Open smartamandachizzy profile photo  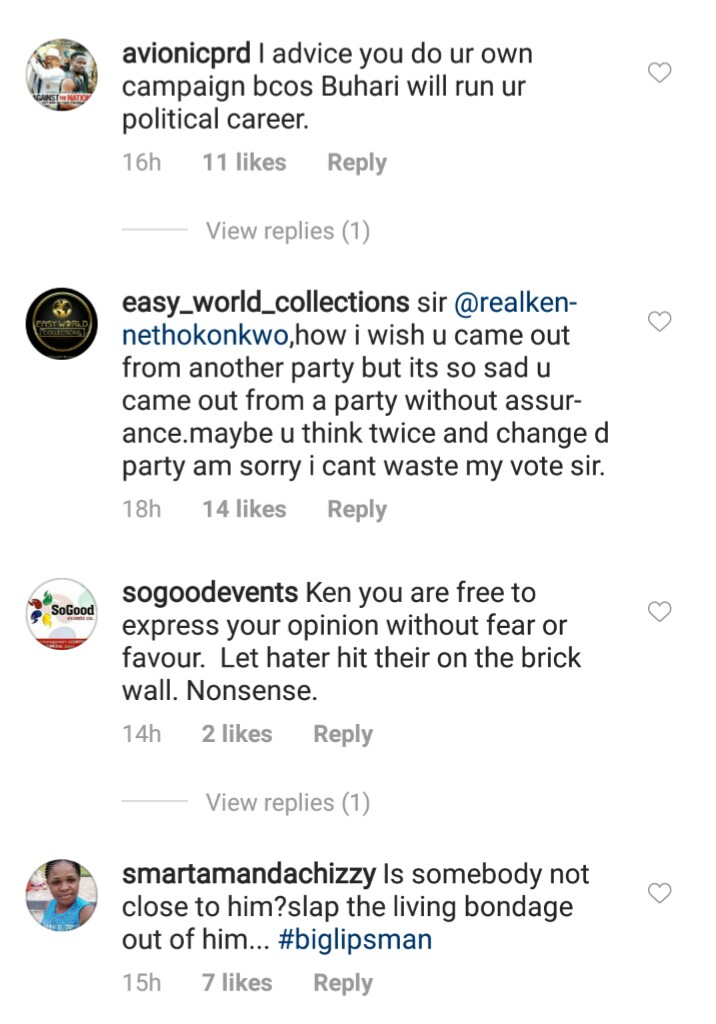pyautogui.click(x=61, y=895)
